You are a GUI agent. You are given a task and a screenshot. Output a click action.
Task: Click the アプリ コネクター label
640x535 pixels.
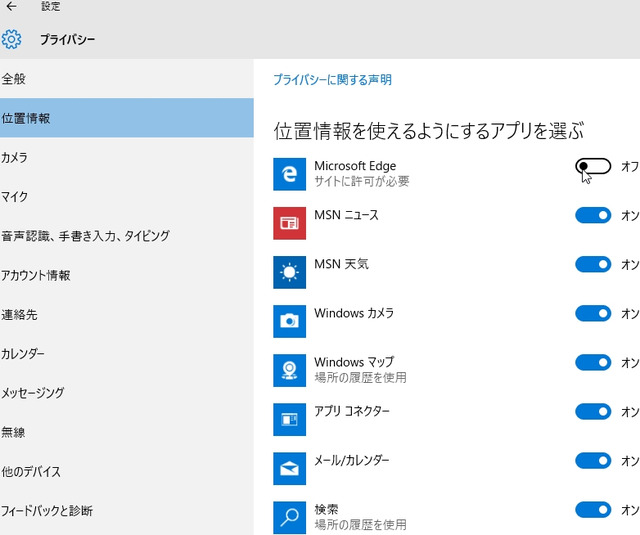[x=352, y=411]
